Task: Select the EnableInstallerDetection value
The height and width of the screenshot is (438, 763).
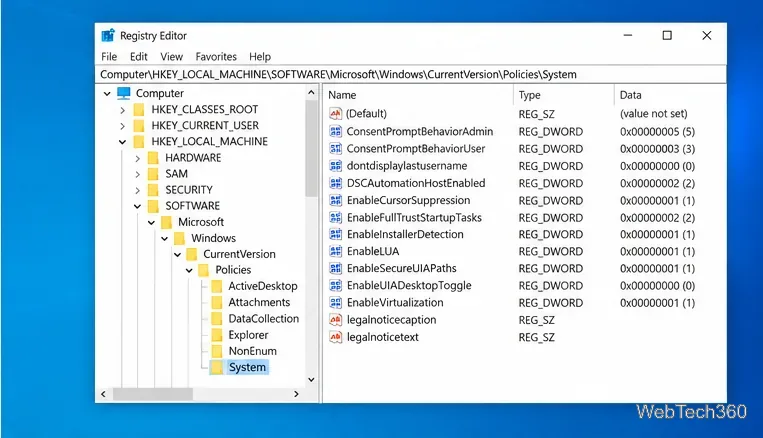Action: (405, 234)
